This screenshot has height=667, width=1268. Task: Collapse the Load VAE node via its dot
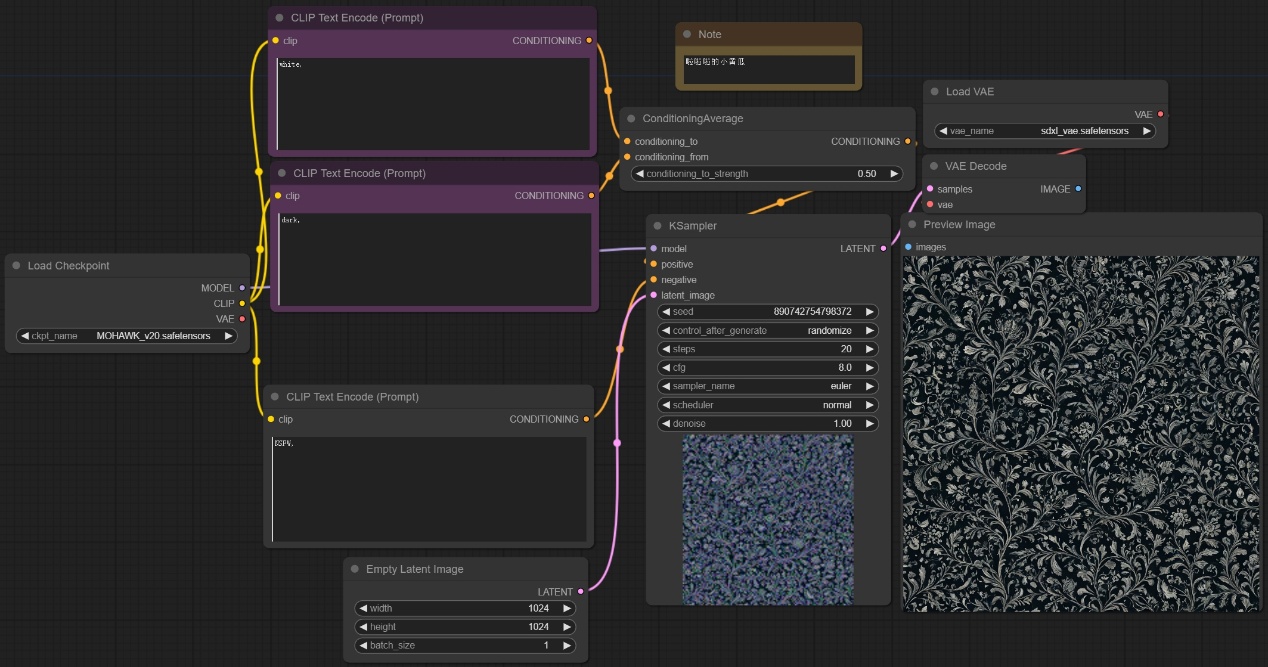(935, 92)
